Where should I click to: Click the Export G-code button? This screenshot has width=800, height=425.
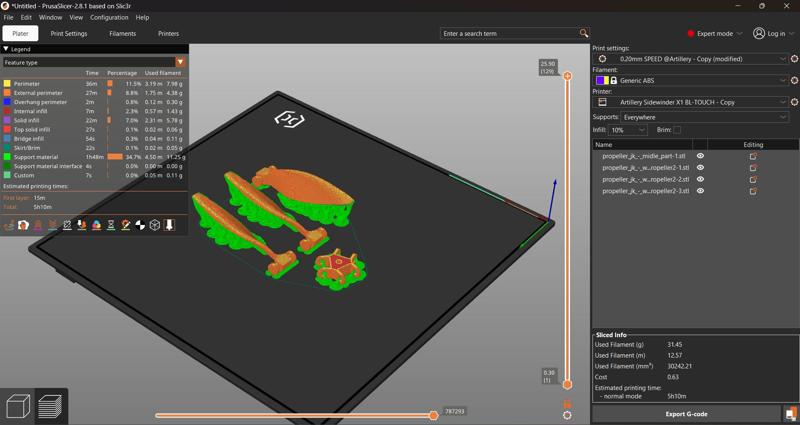686,414
